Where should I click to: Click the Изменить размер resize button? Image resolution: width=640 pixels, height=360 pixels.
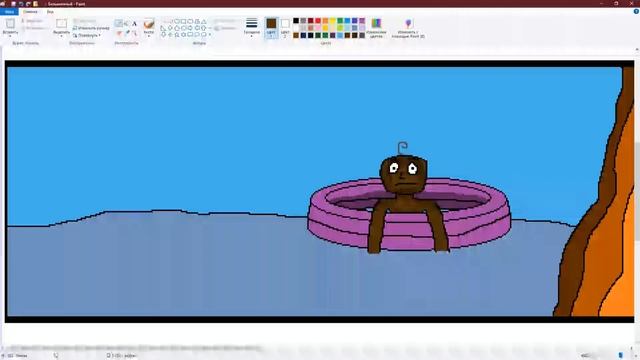point(91,28)
